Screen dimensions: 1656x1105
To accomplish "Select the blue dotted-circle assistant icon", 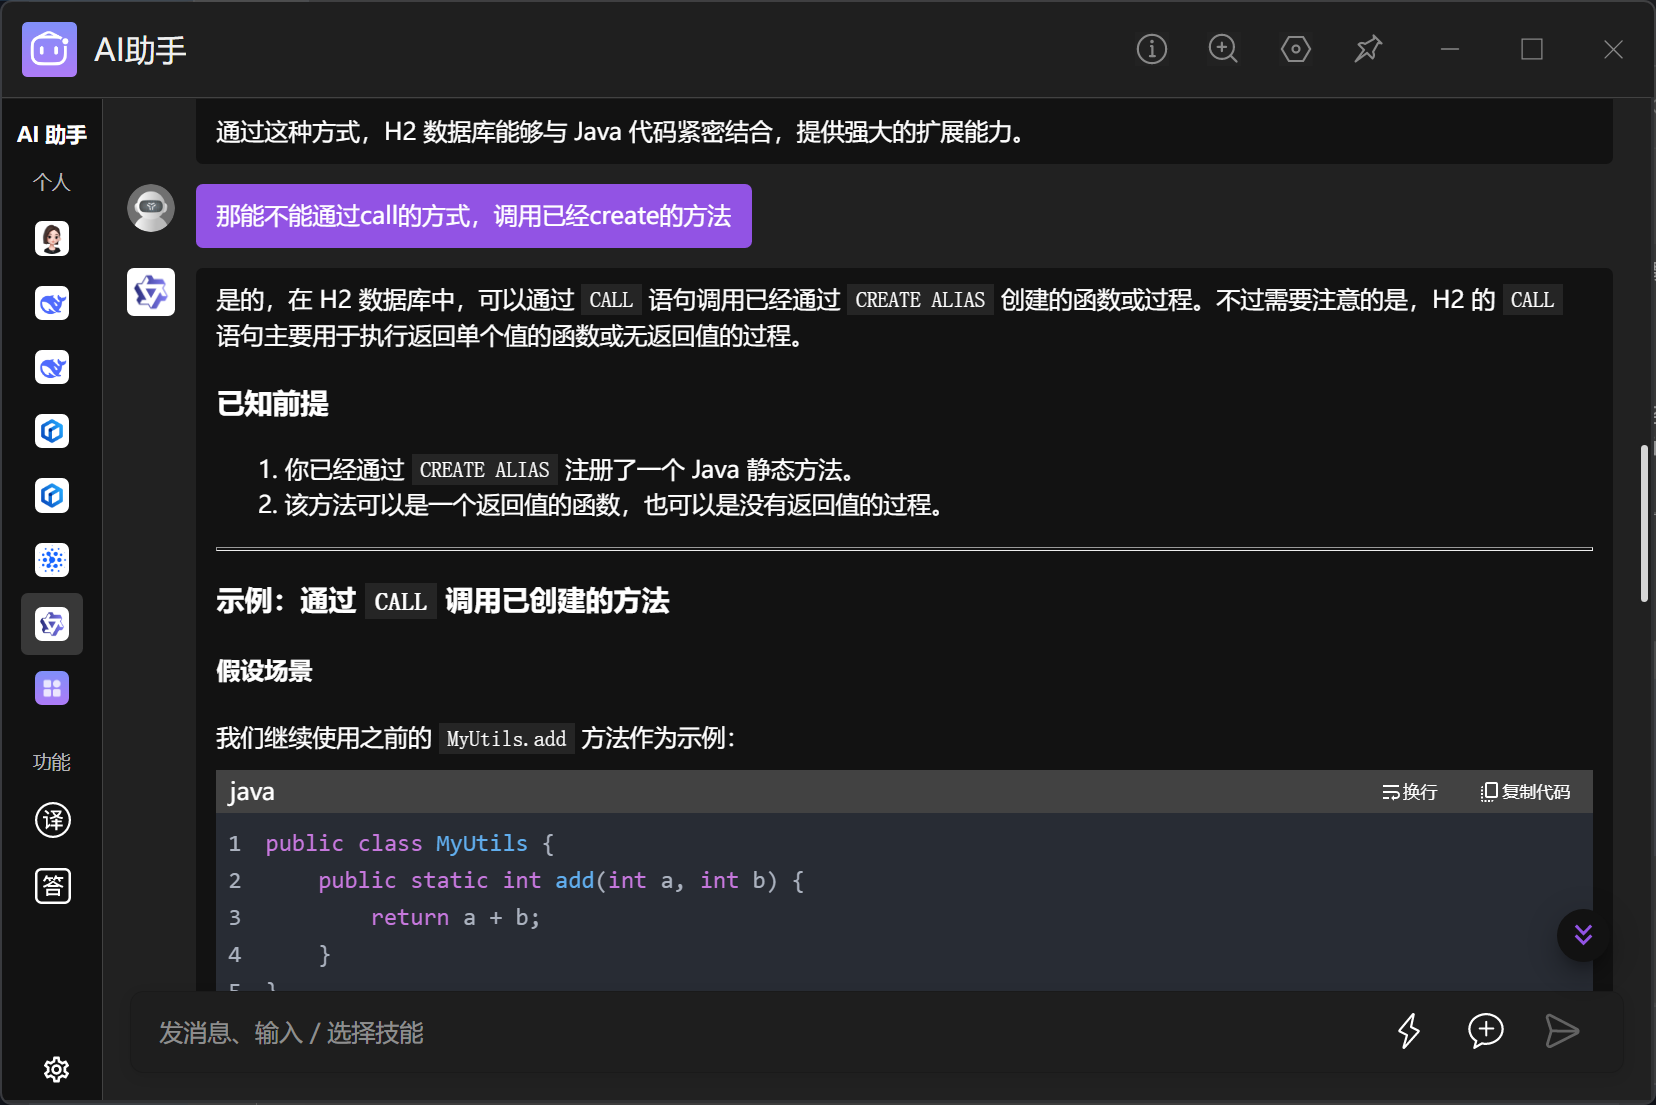I will [x=52, y=559].
